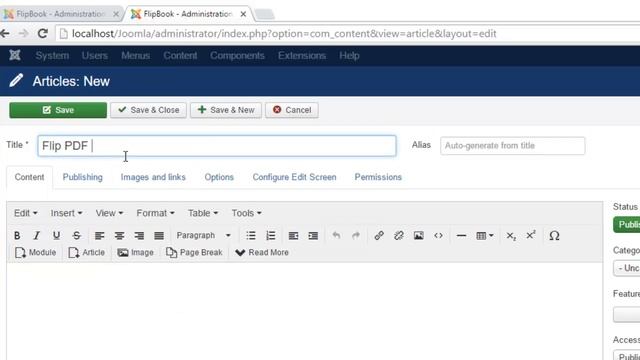Insert bullet list
The width and height of the screenshot is (640, 360).
coord(251,236)
